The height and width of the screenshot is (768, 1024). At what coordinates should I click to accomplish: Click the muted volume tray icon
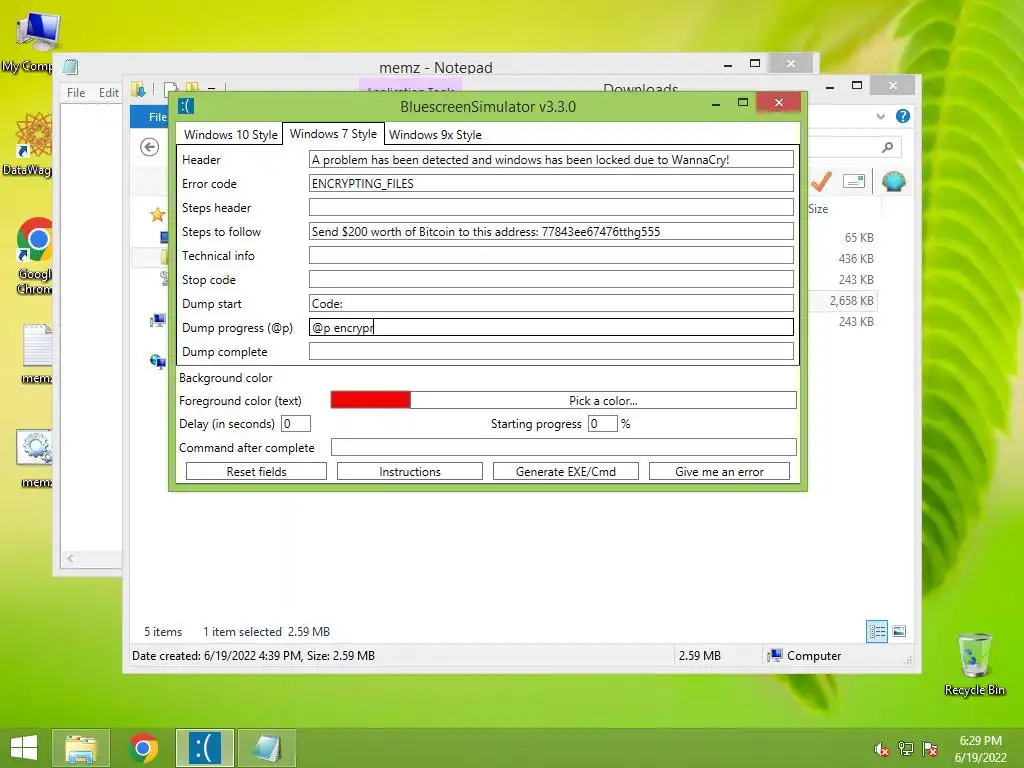coord(882,749)
